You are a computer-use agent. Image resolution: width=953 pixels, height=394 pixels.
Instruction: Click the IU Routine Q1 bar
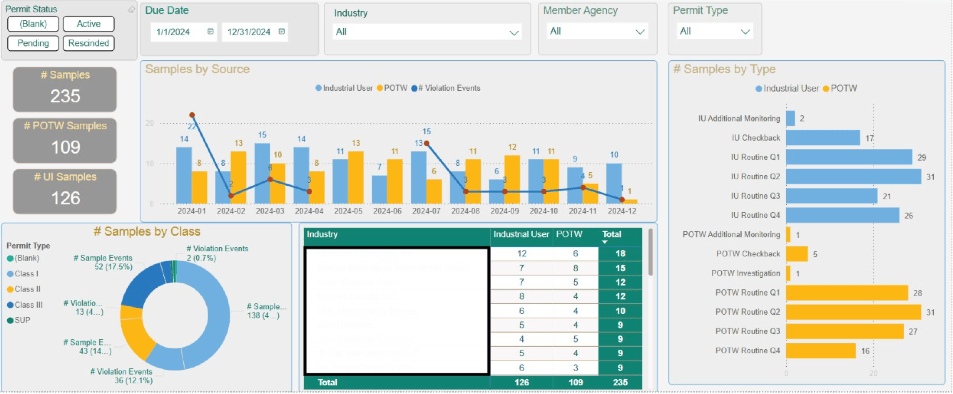[x=849, y=157]
